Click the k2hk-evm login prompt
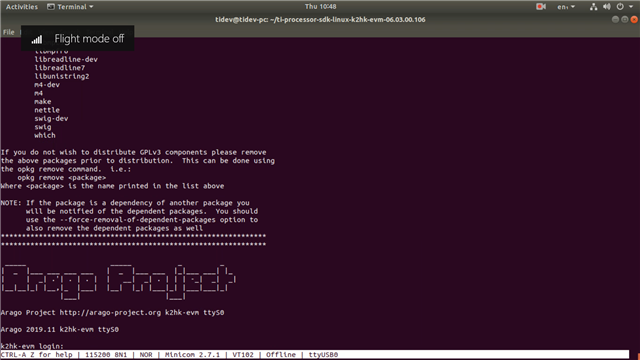 32,346
